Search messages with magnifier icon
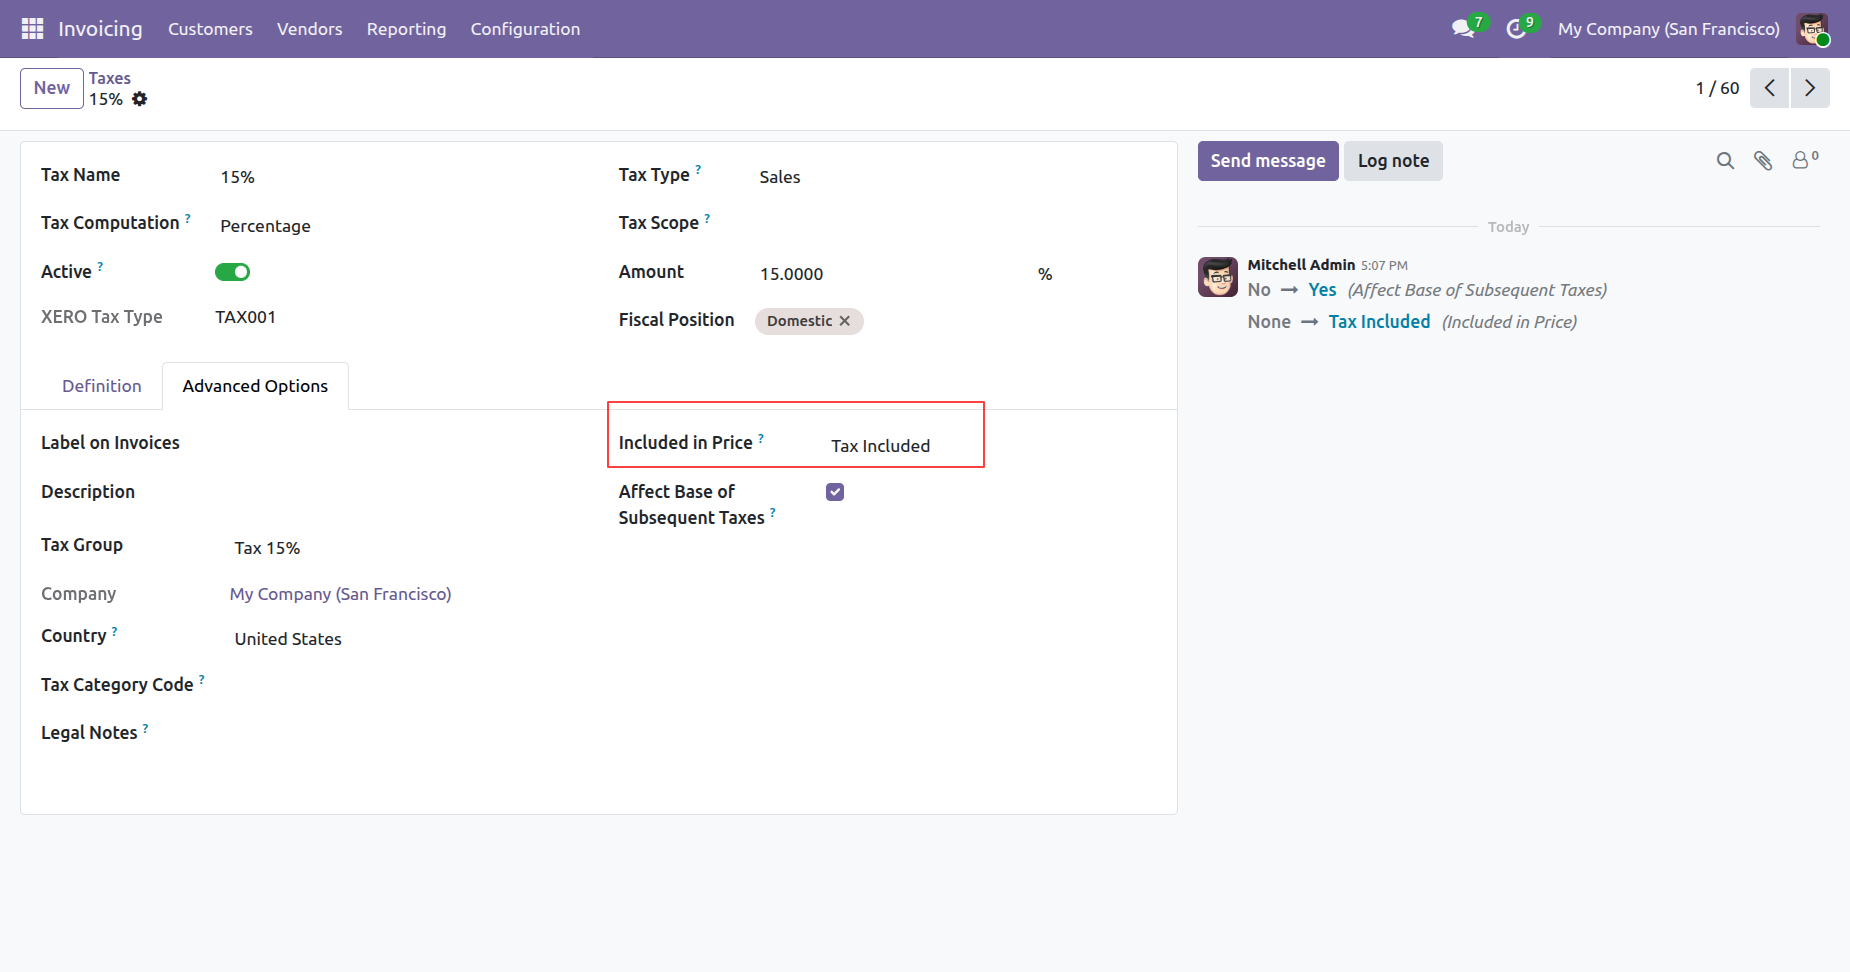This screenshot has height=972, width=1850. pyautogui.click(x=1725, y=161)
